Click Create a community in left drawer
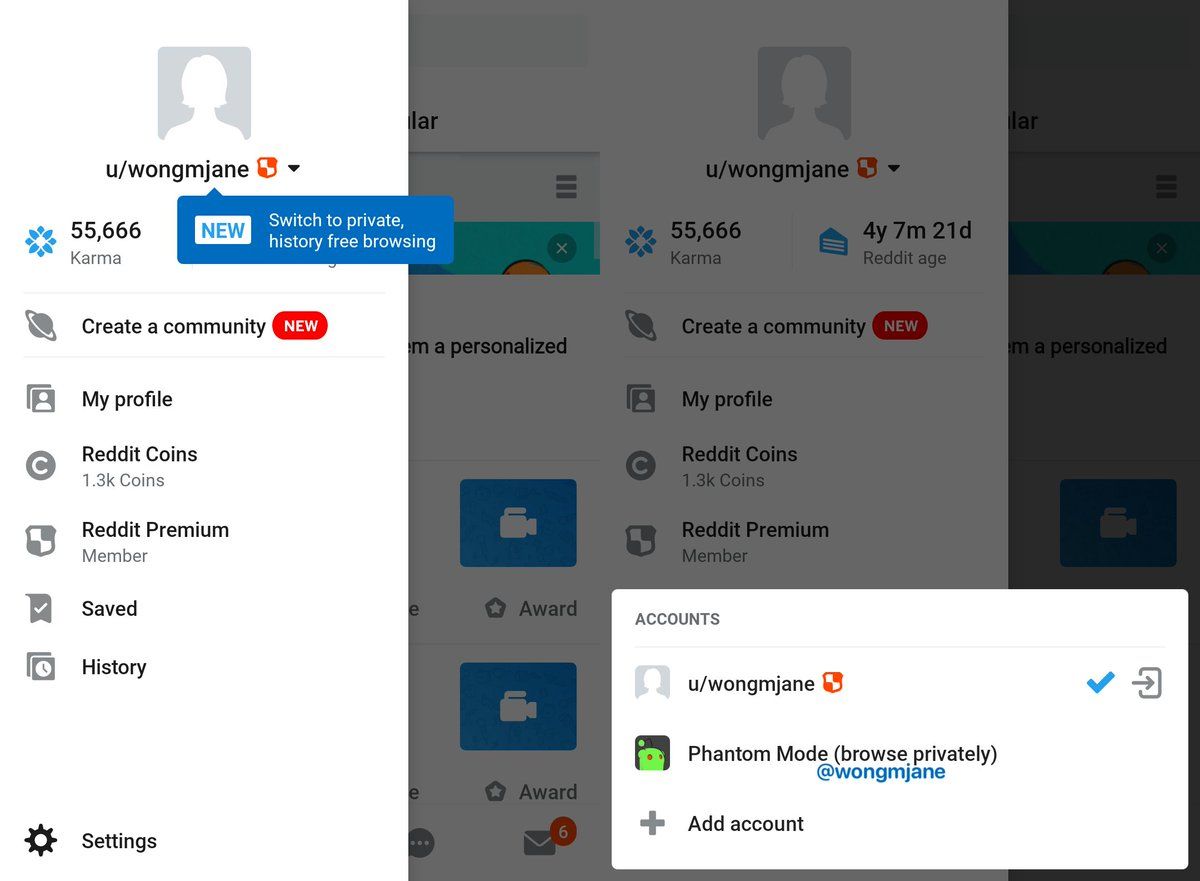 click(x=173, y=326)
